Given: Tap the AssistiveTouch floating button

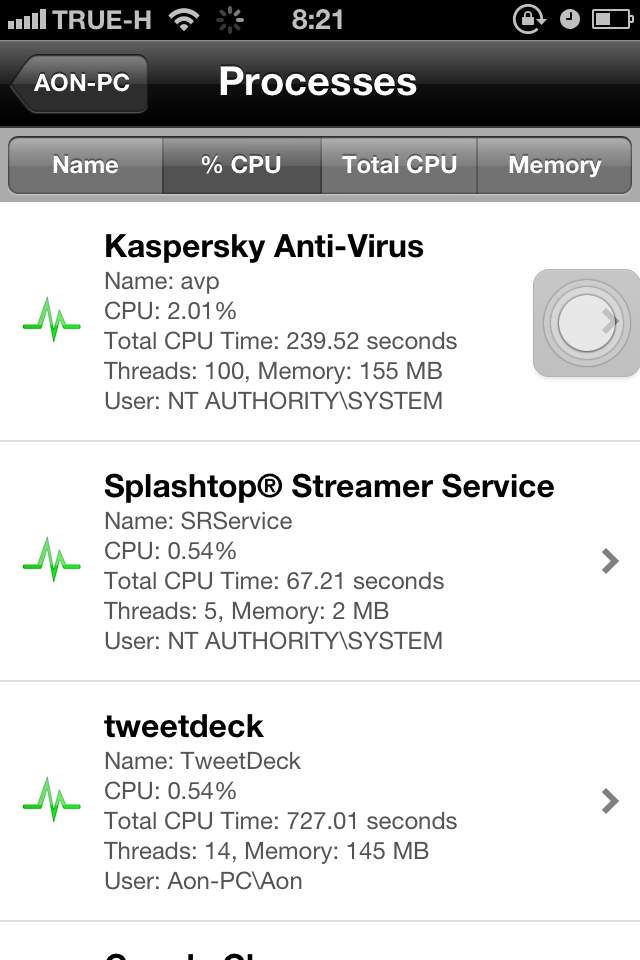Looking at the screenshot, I should click(586, 322).
